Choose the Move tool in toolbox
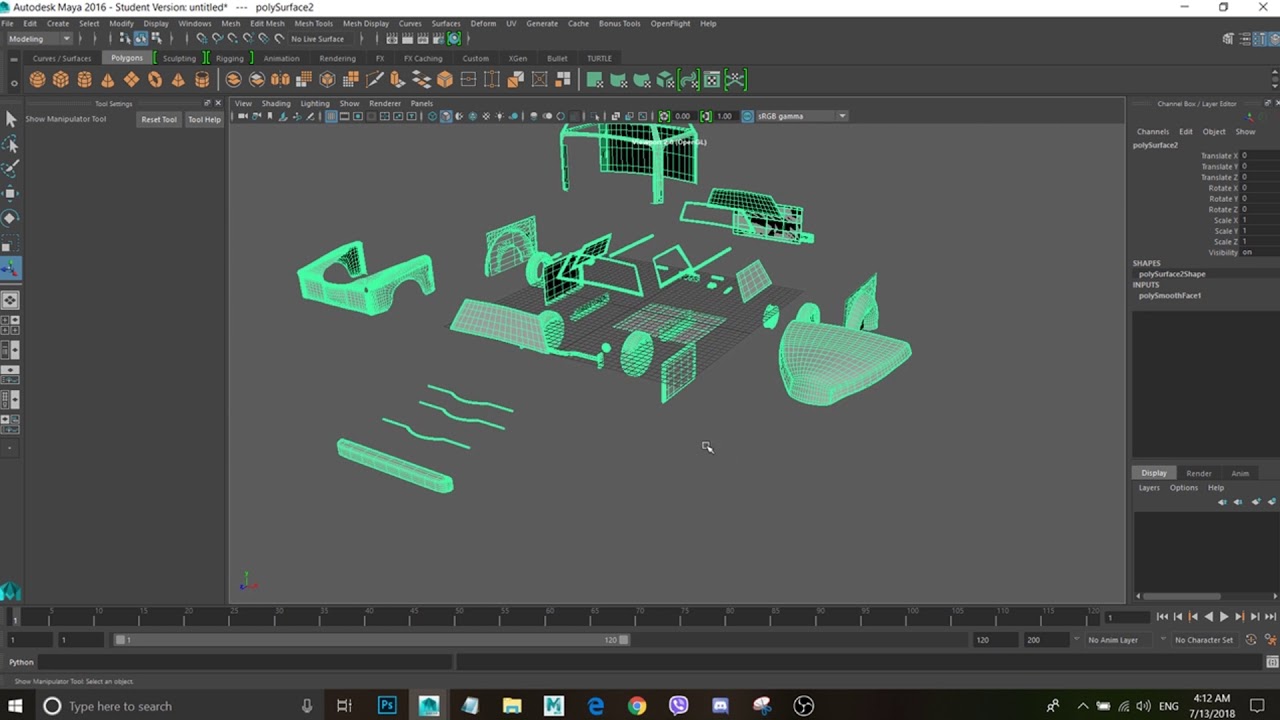Viewport: 1280px width, 720px height. [x=11, y=193]
